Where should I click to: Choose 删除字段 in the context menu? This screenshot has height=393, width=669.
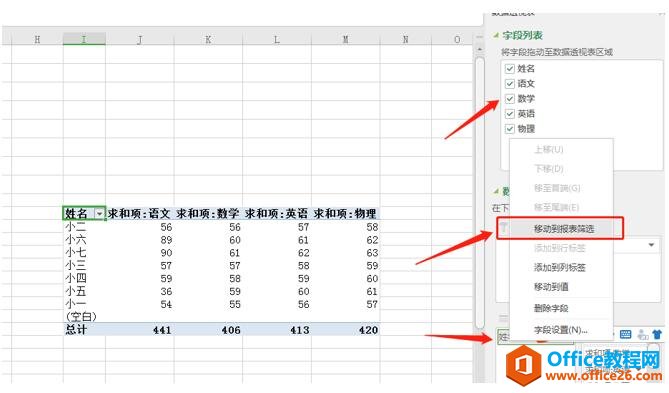tap(551, 308)
